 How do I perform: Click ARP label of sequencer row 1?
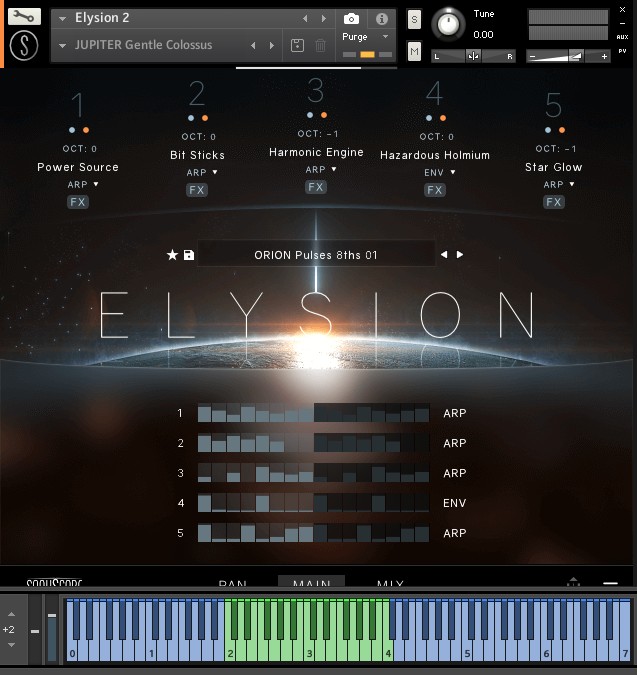[x=455, y=413]
